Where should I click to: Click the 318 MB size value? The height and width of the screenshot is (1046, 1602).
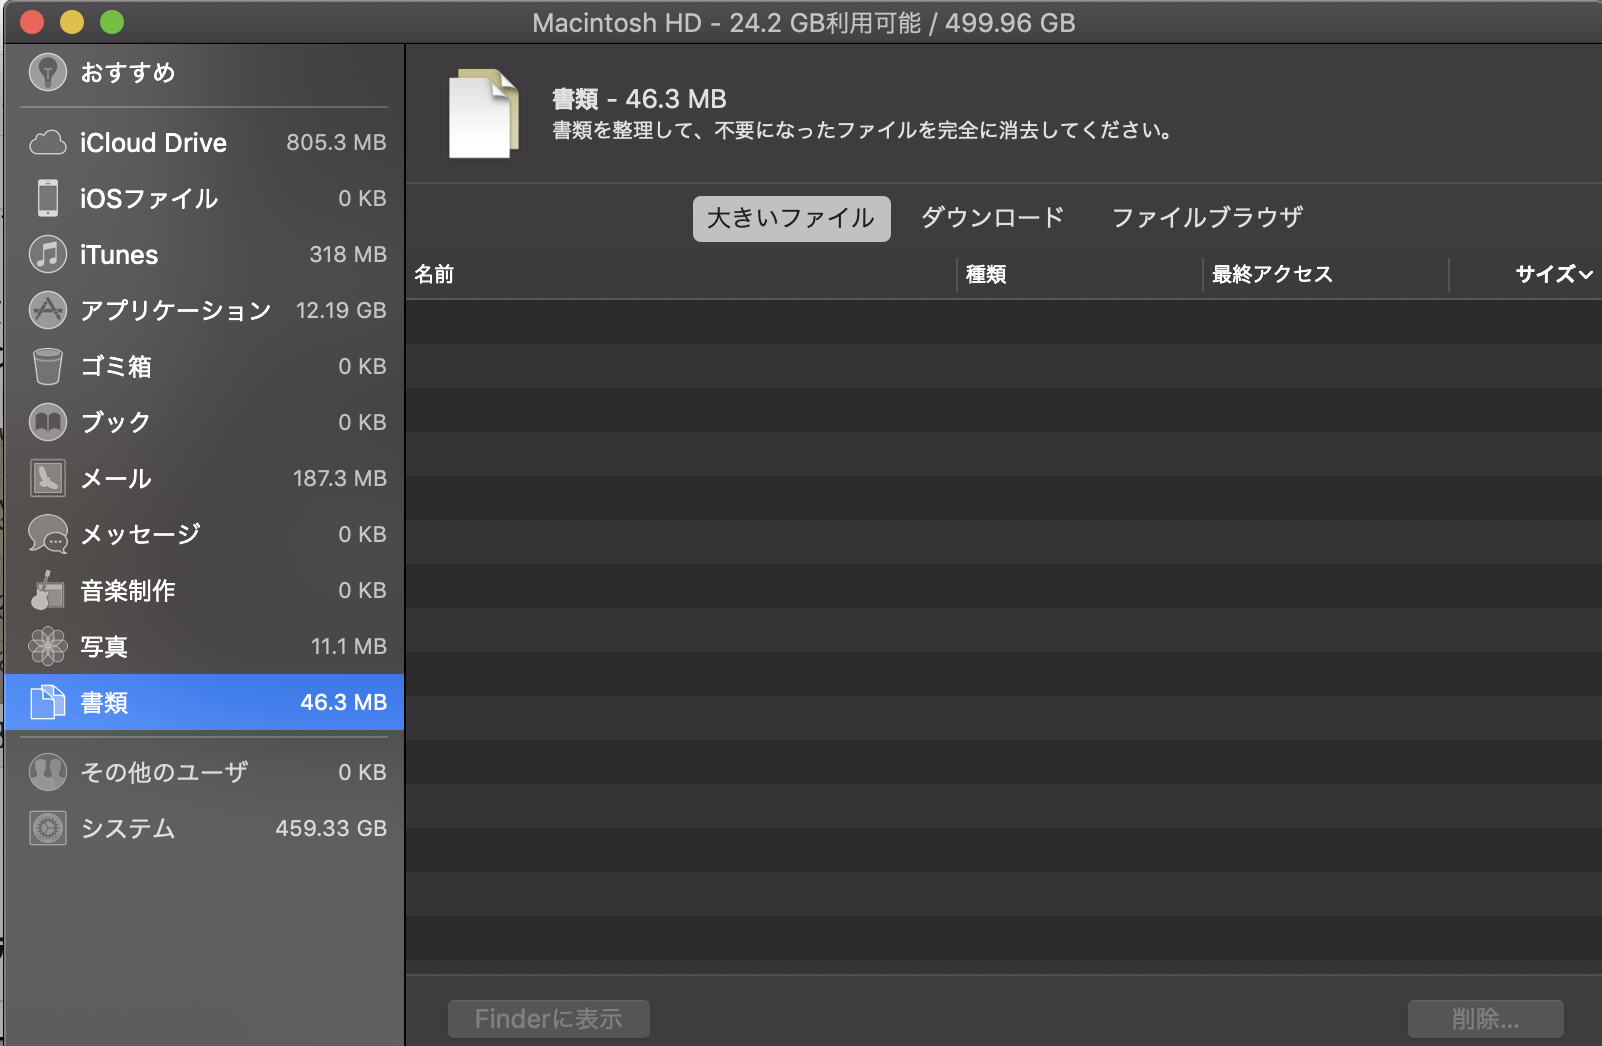tap(348, 254)
